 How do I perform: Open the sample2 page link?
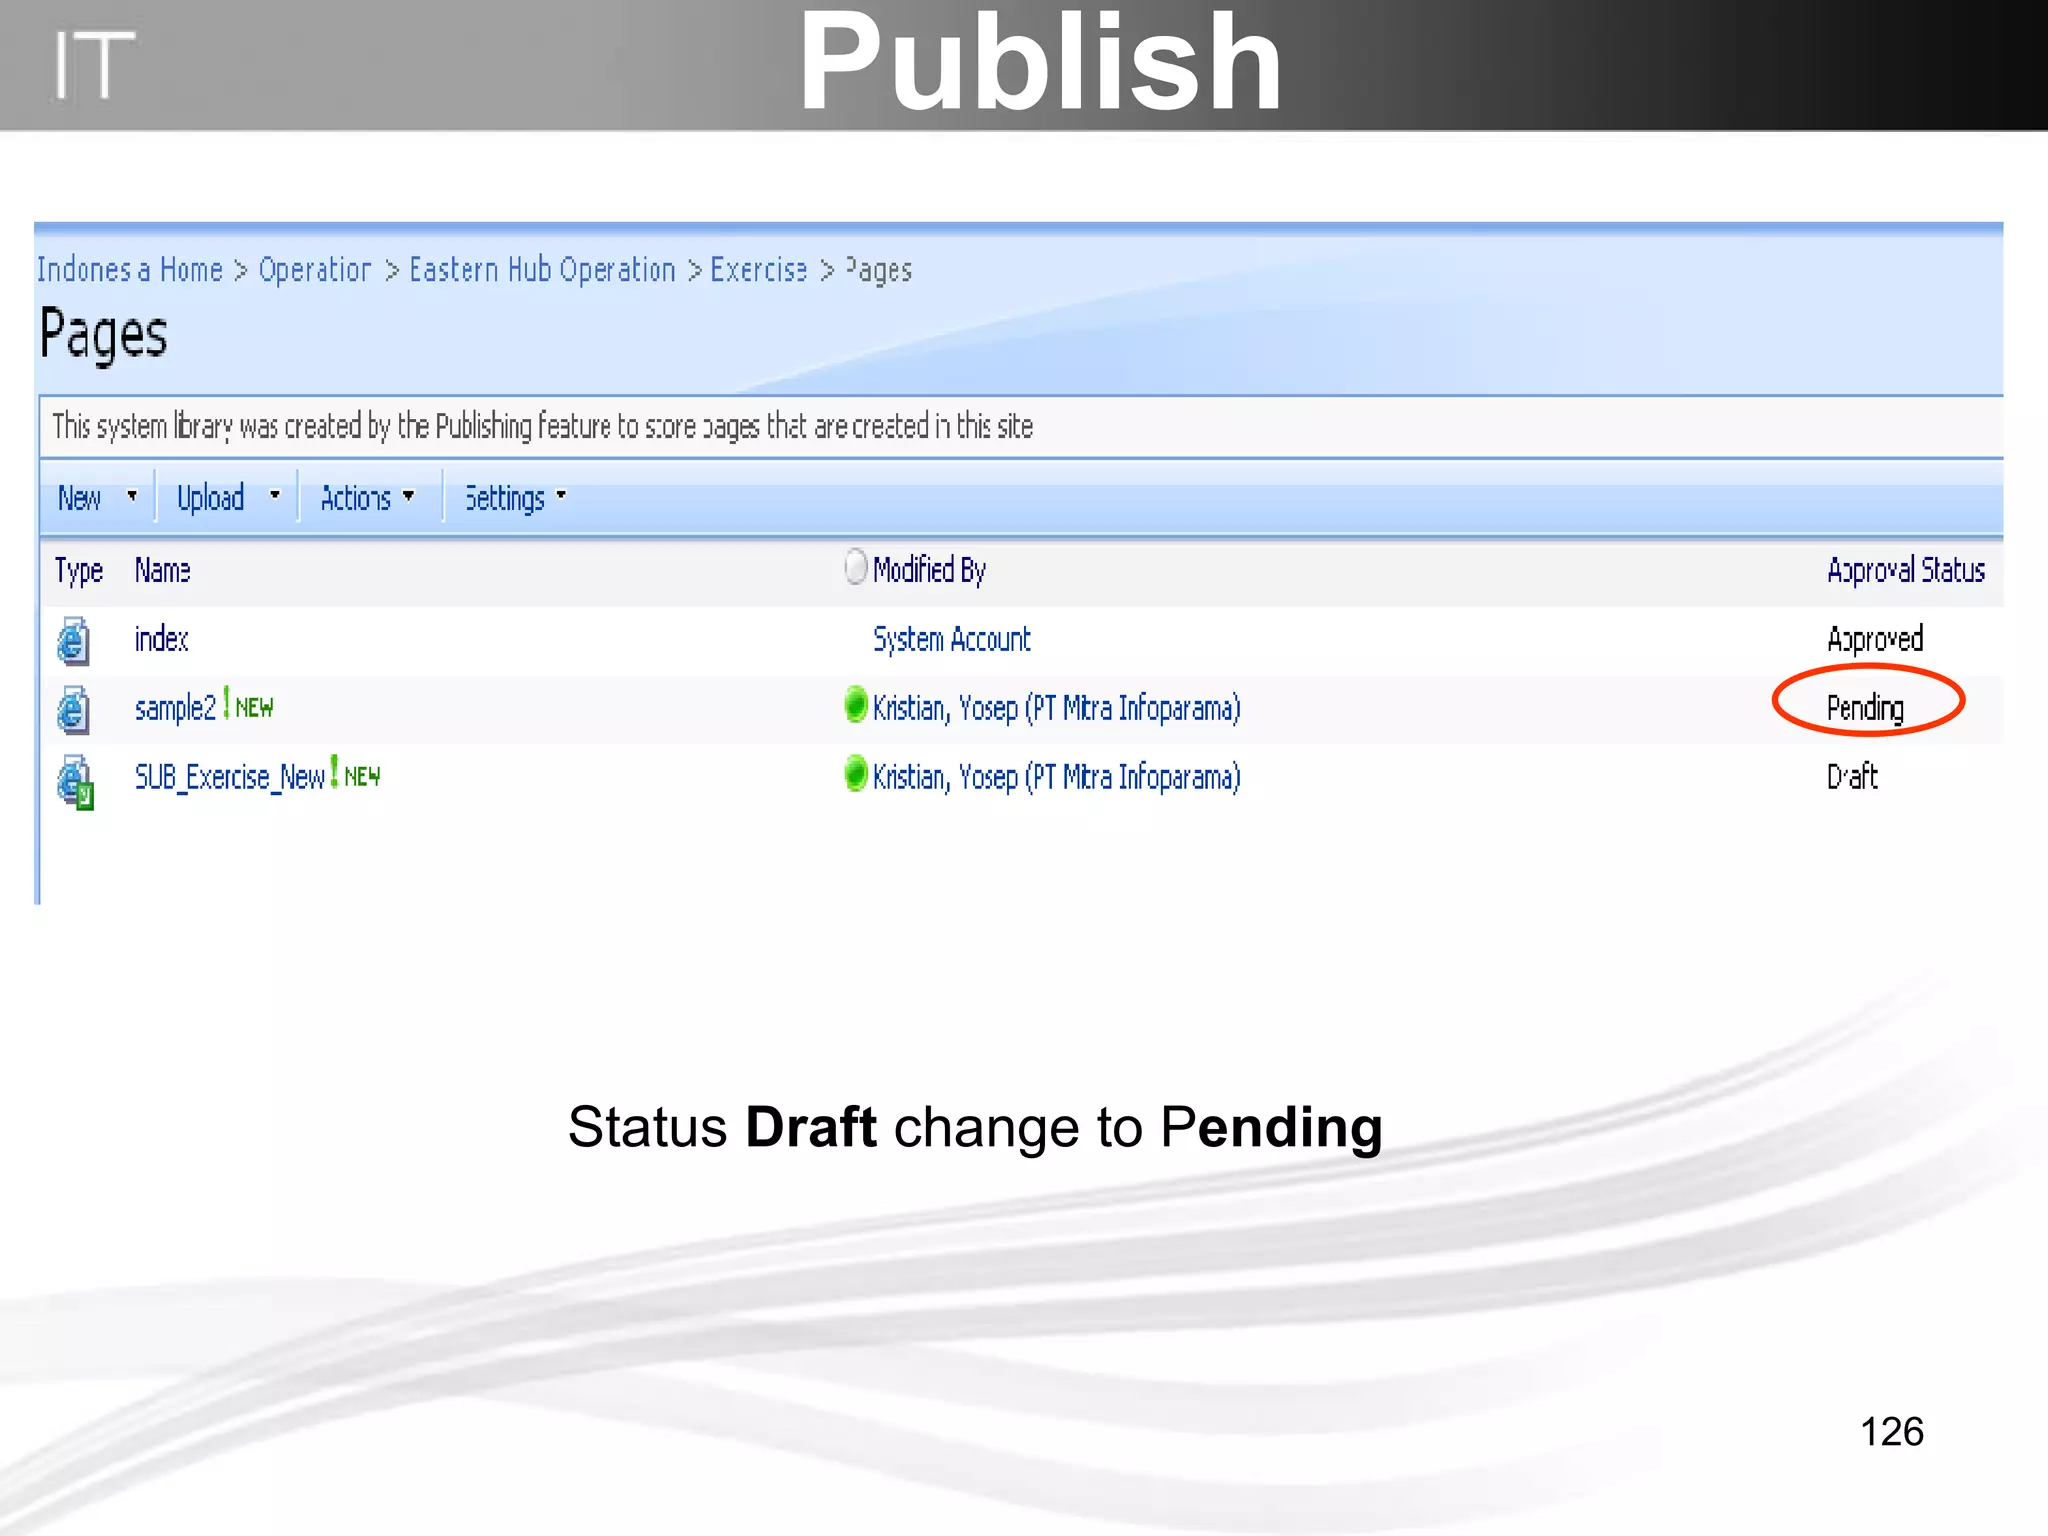point(175,708)
